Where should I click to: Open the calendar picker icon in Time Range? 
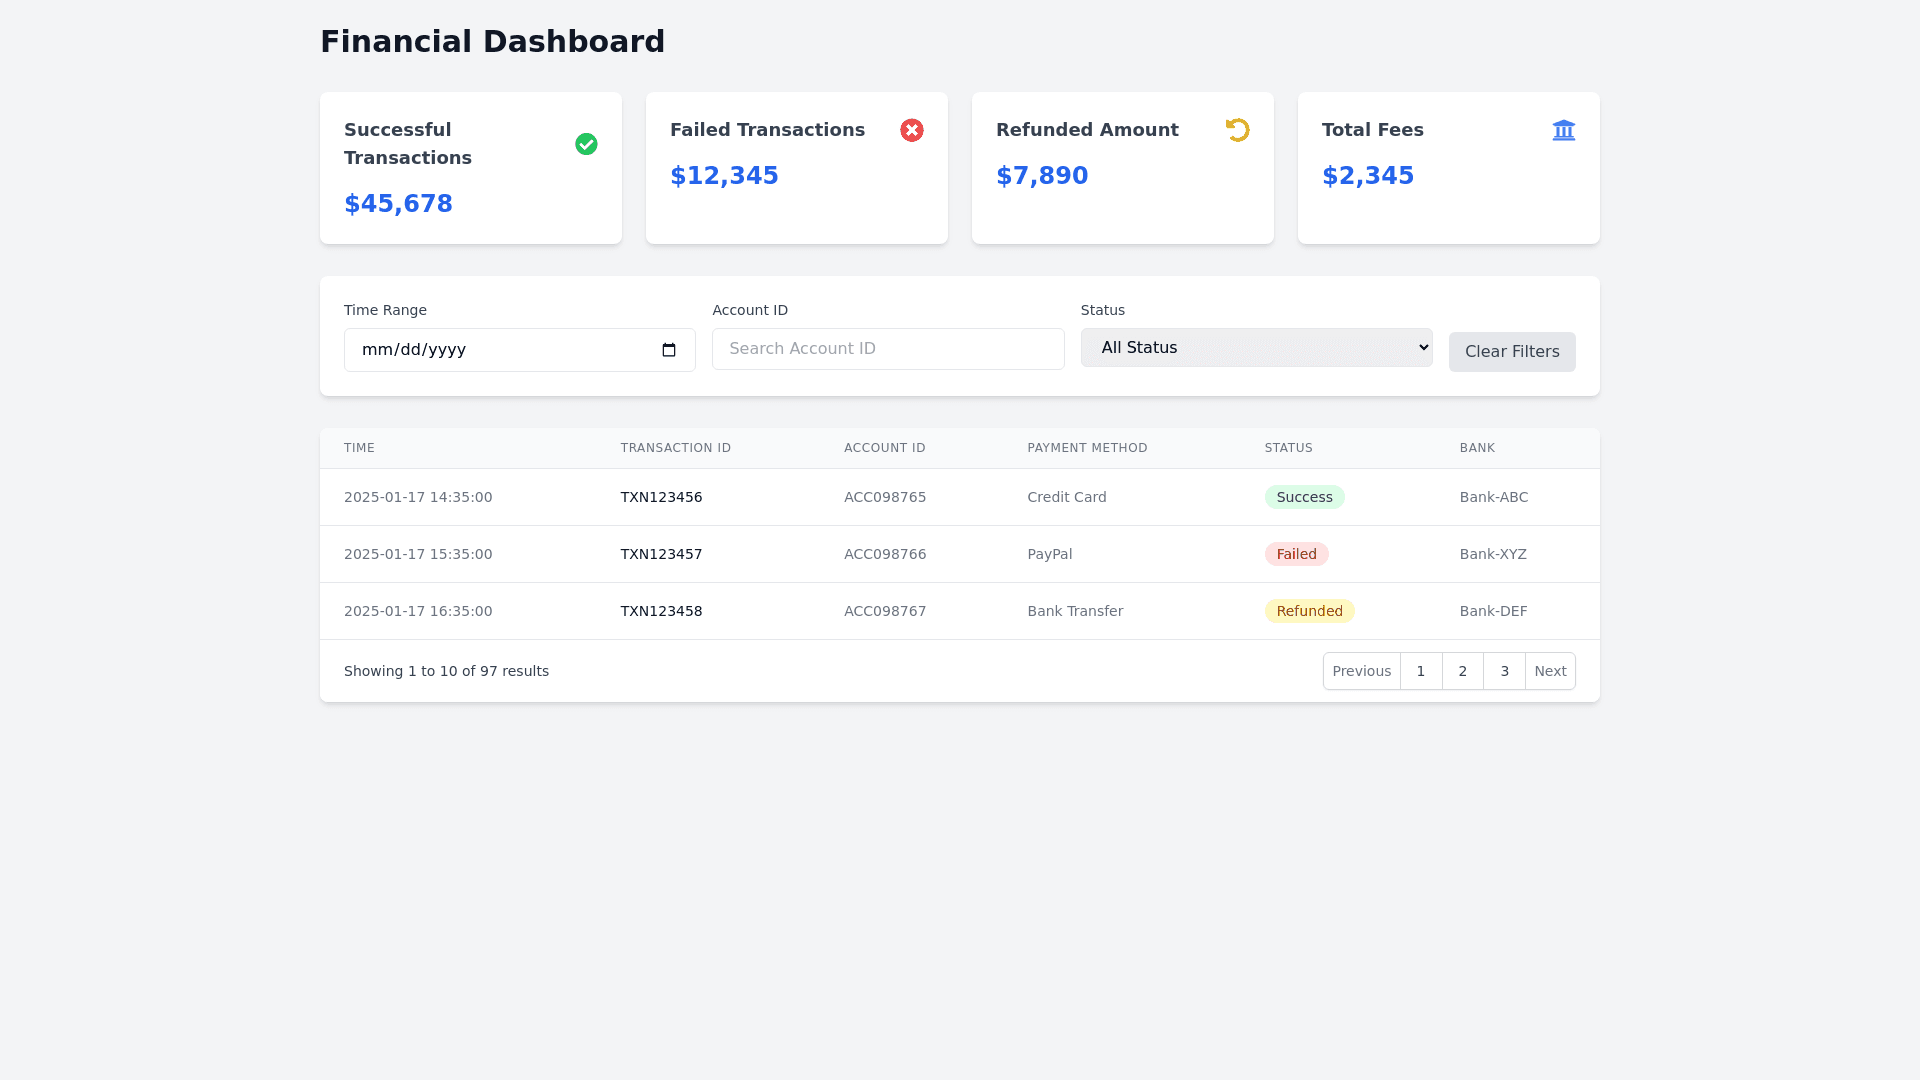point(669,350)
